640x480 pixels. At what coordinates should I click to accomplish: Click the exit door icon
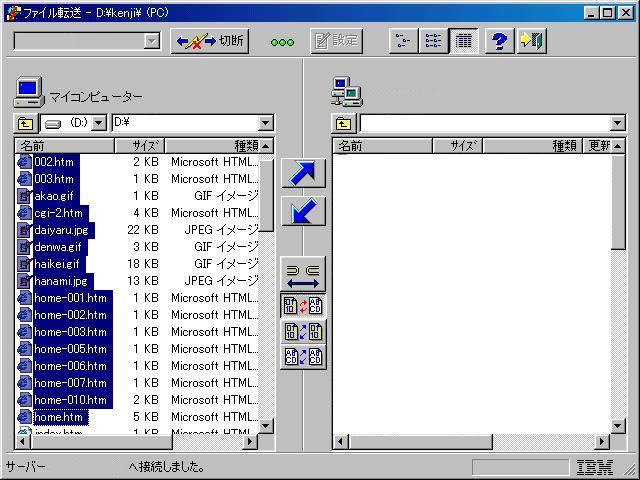[531, 41]
